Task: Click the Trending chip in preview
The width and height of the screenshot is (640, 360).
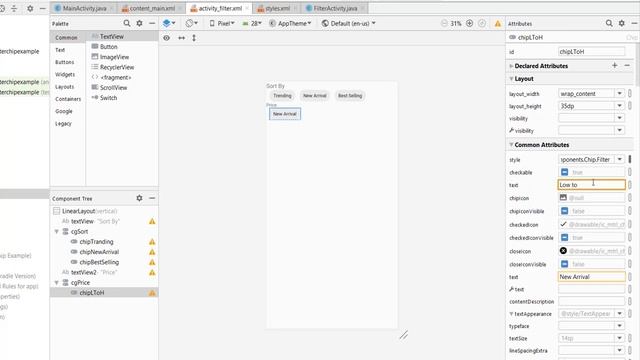Action: (282, 96)
